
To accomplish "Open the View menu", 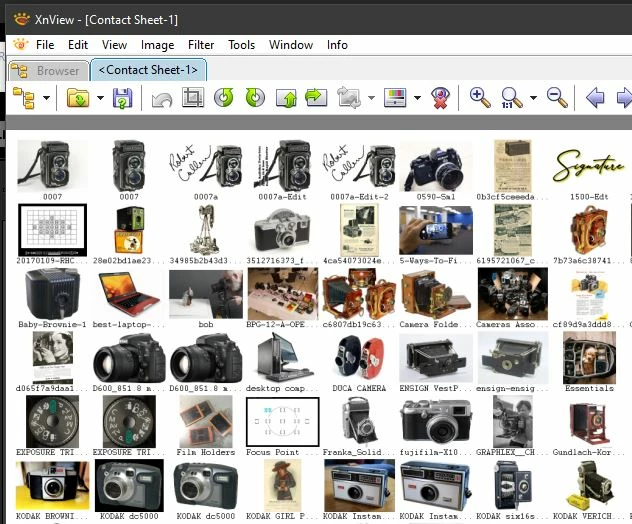I will [114, 45].
